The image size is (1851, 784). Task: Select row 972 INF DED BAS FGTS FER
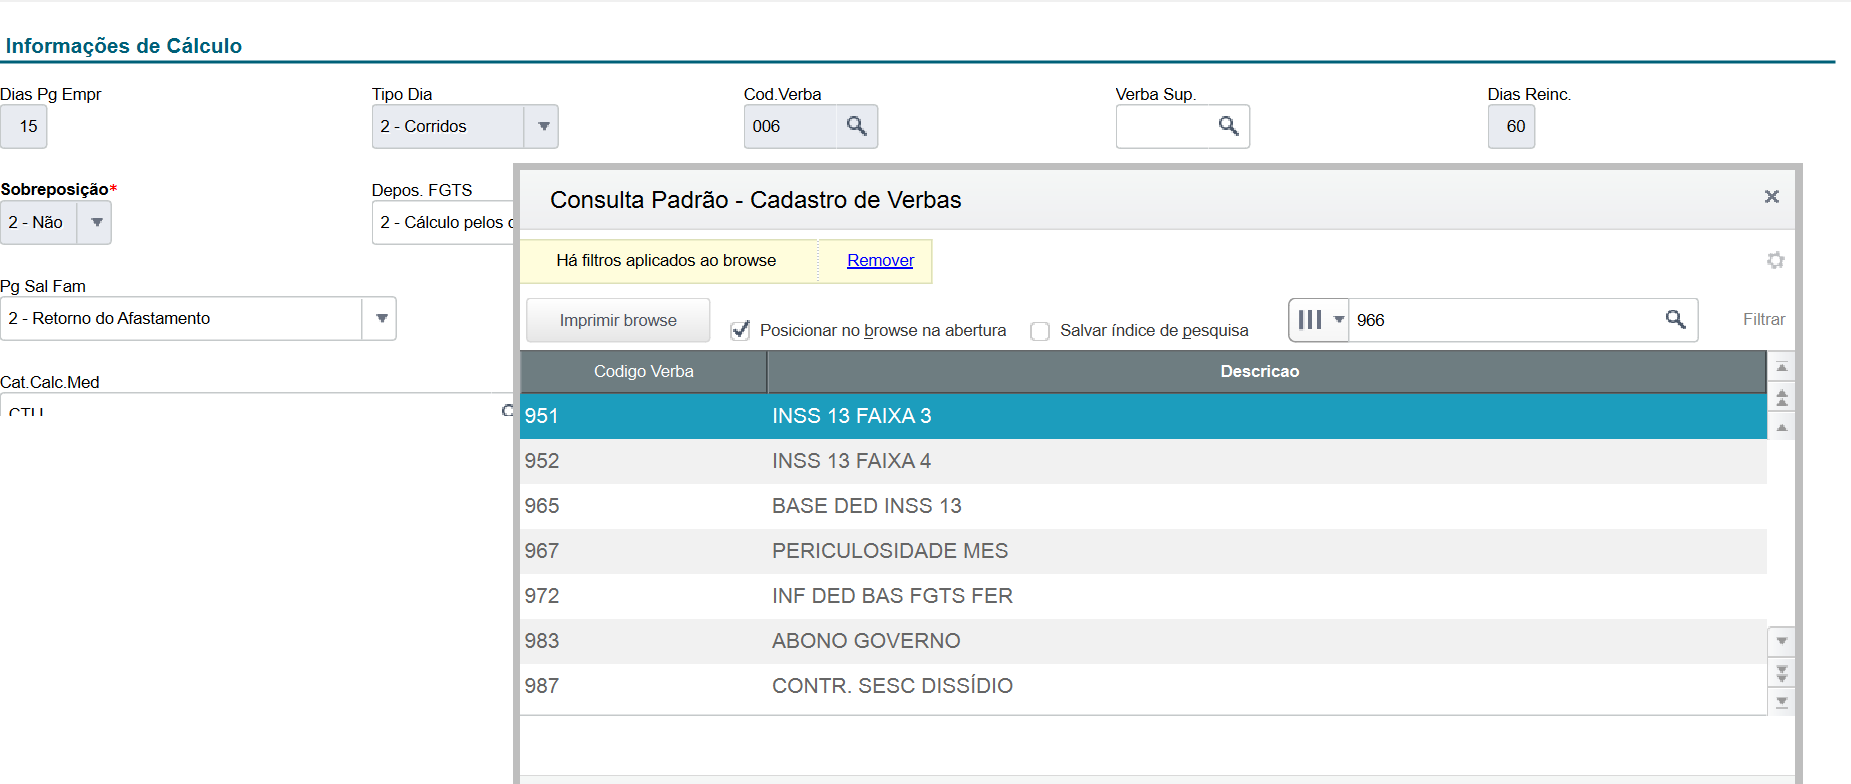coord(1143,596)
